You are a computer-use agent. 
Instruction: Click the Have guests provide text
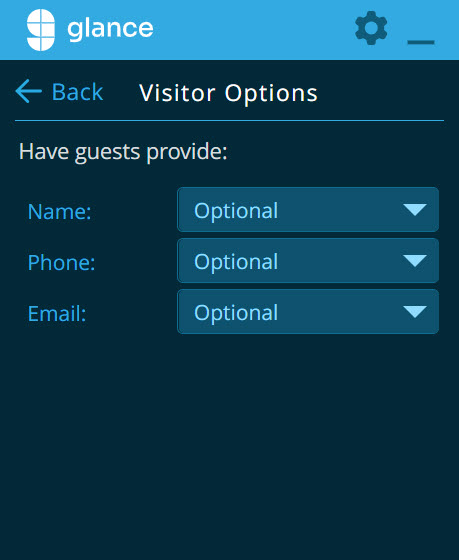click(123, 152)
